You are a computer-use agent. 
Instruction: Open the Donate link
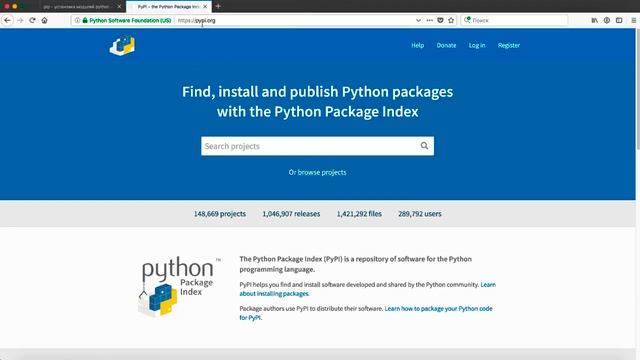(446, 45)
